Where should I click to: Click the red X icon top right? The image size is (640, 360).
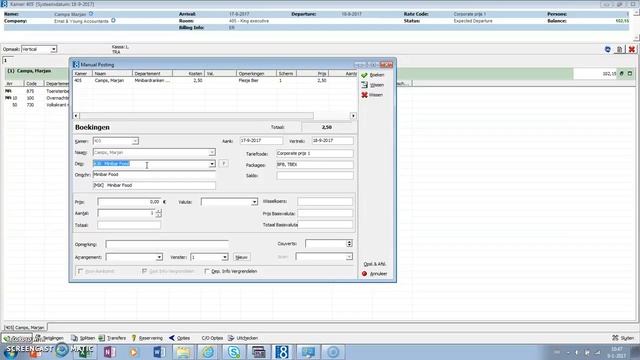click(631, 49)
